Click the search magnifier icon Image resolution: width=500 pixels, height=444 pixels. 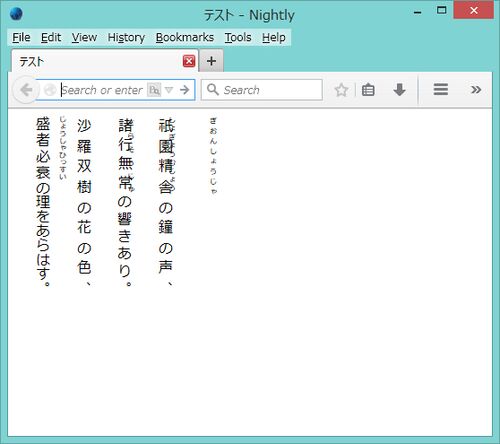click(x=213, y=89)
